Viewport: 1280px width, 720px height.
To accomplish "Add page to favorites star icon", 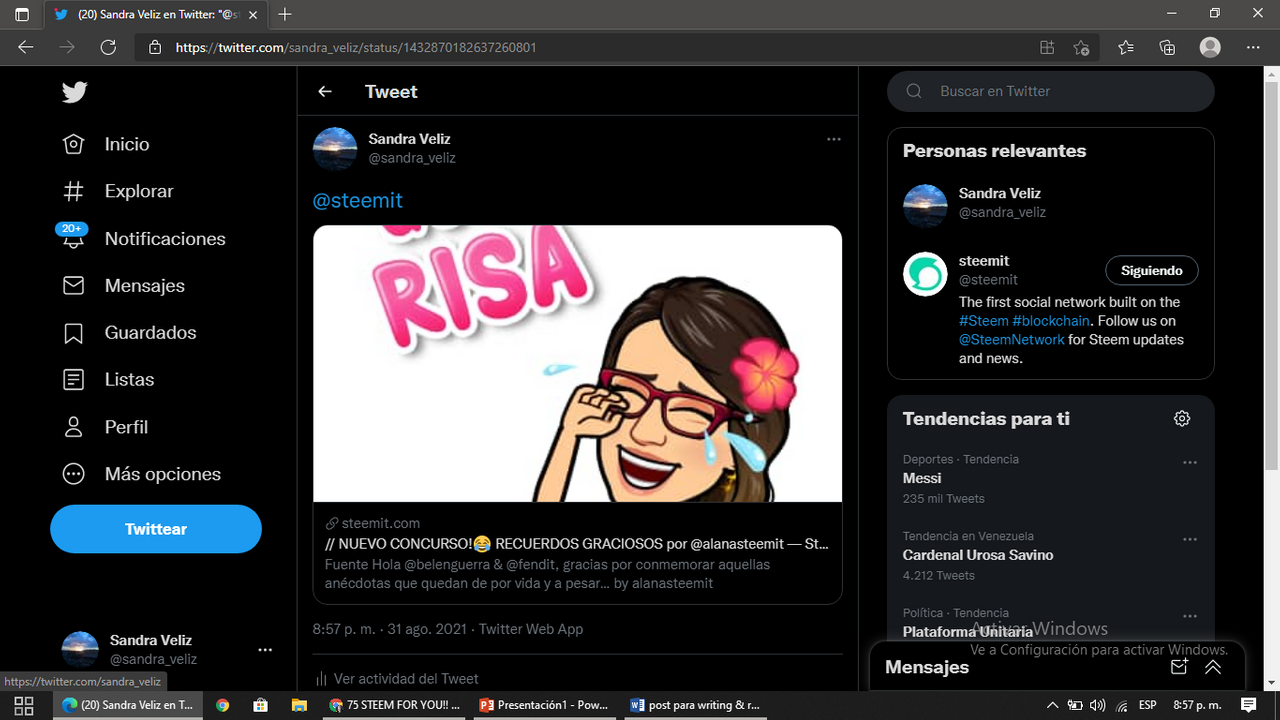I will 1081,47.
